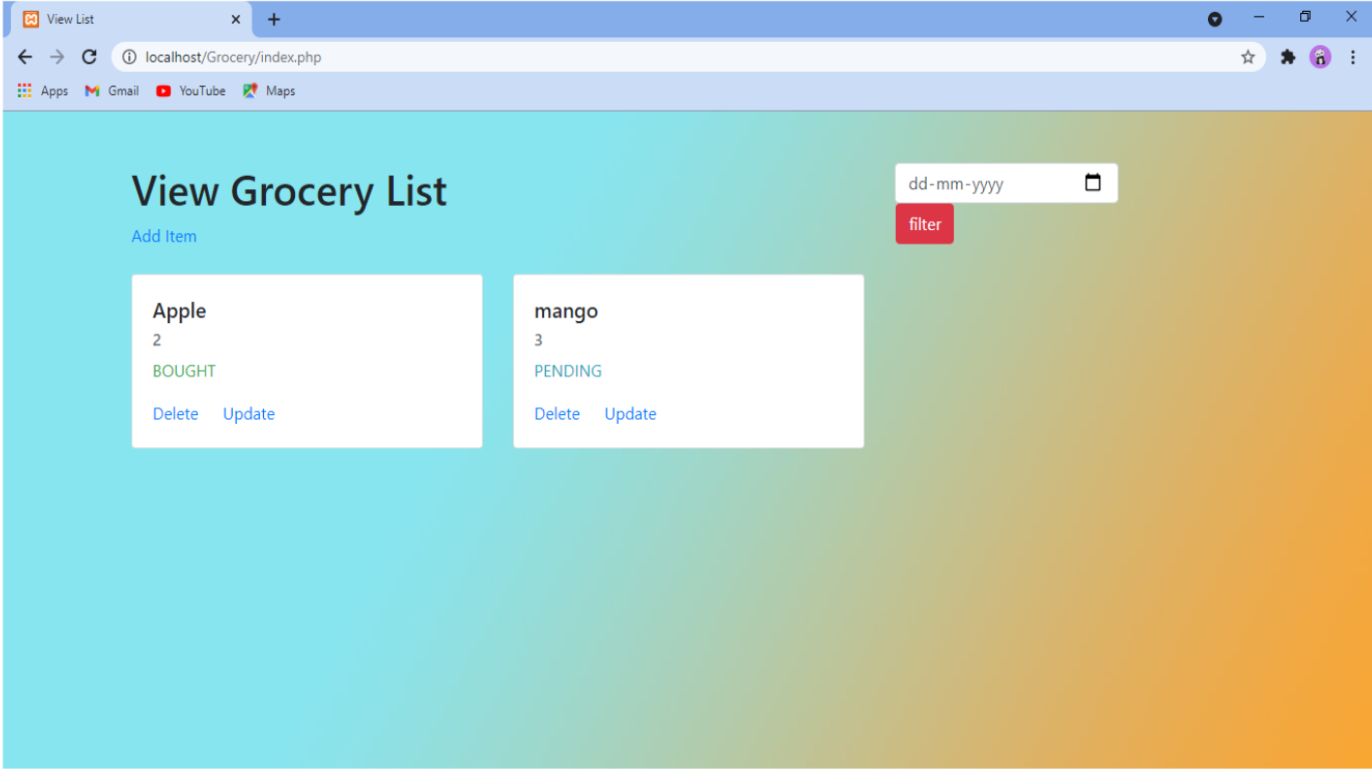Image resolution: width=1372 pixels, height=770 pixels.
Task: Open the browser profile avatar icon
Action: coord(1320,57)
